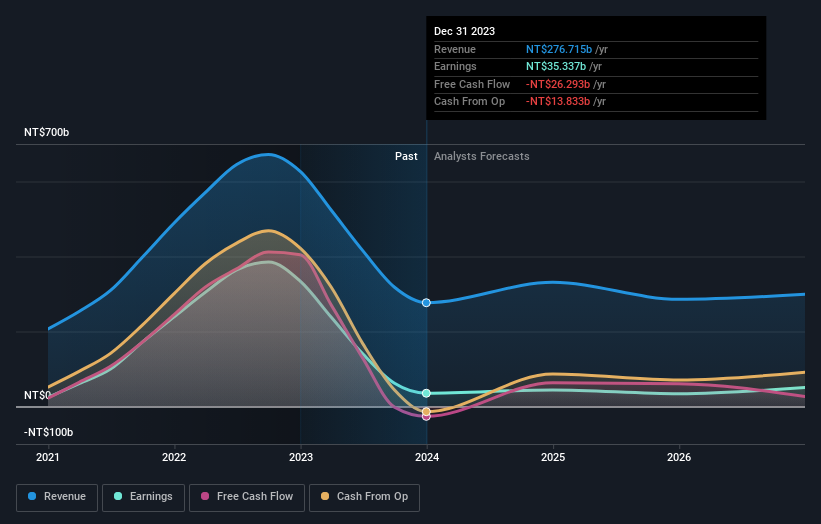Image resolution: width=821 pixels, height=524 pixels.
Task: Click the -NT$26.293b free cash flow value
Action: click(558, 84)
